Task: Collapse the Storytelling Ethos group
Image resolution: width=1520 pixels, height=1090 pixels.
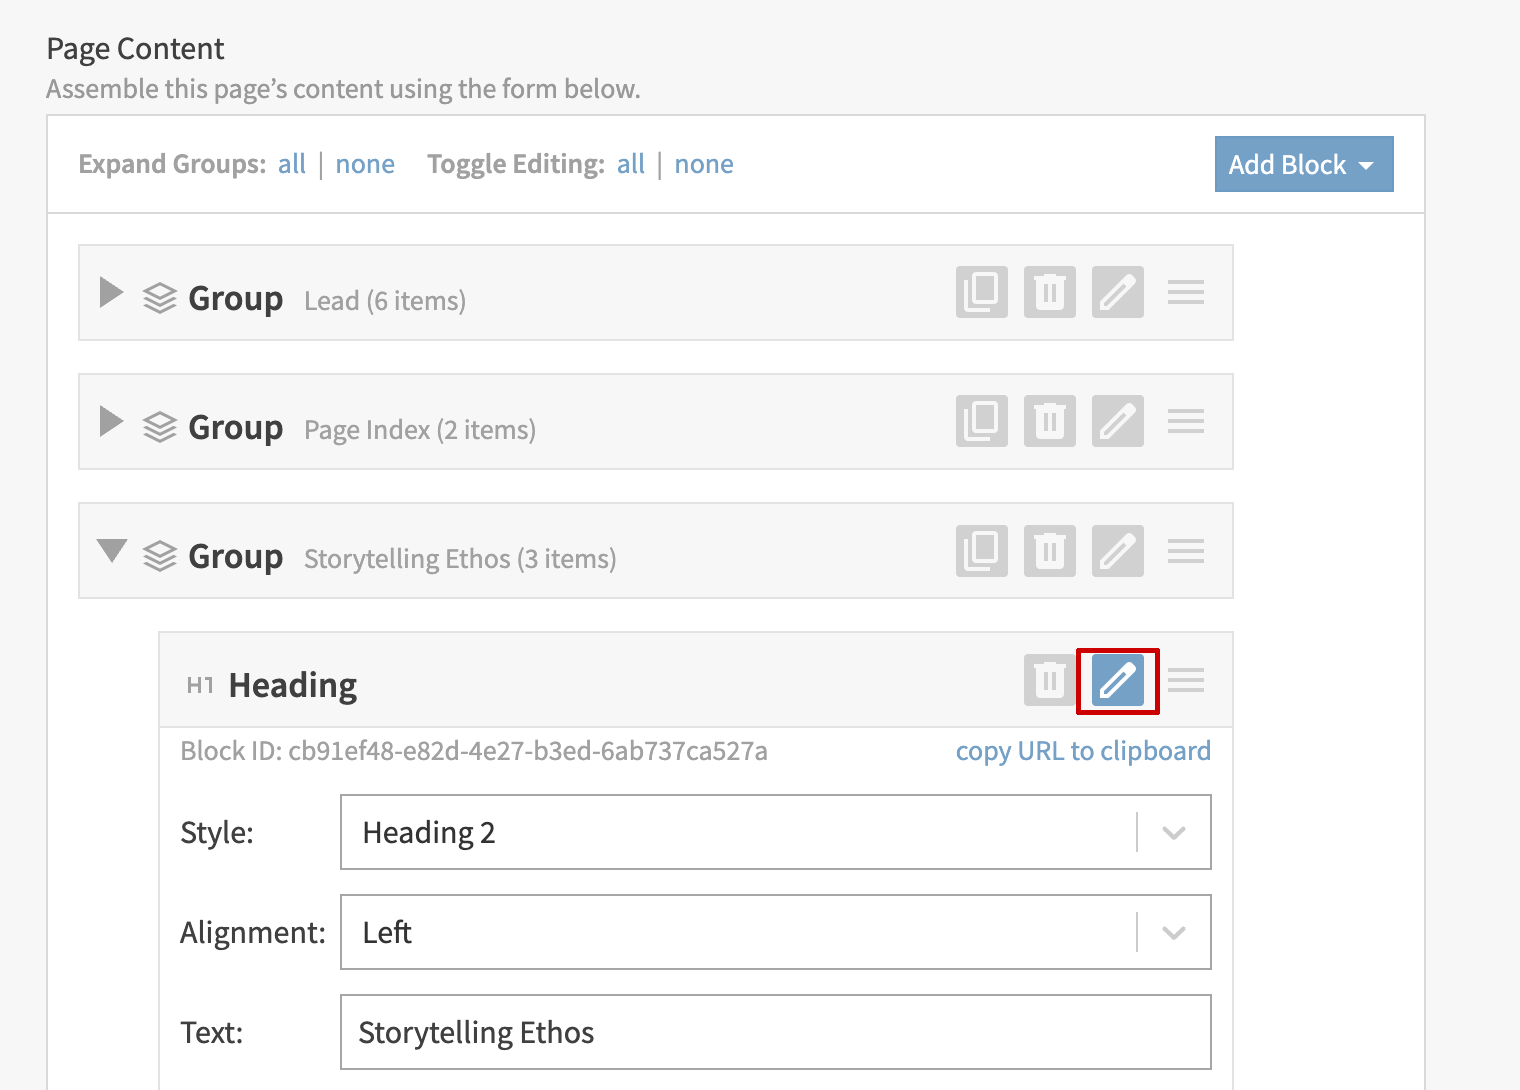Action: pyautogui.click(x=111, y=551)
